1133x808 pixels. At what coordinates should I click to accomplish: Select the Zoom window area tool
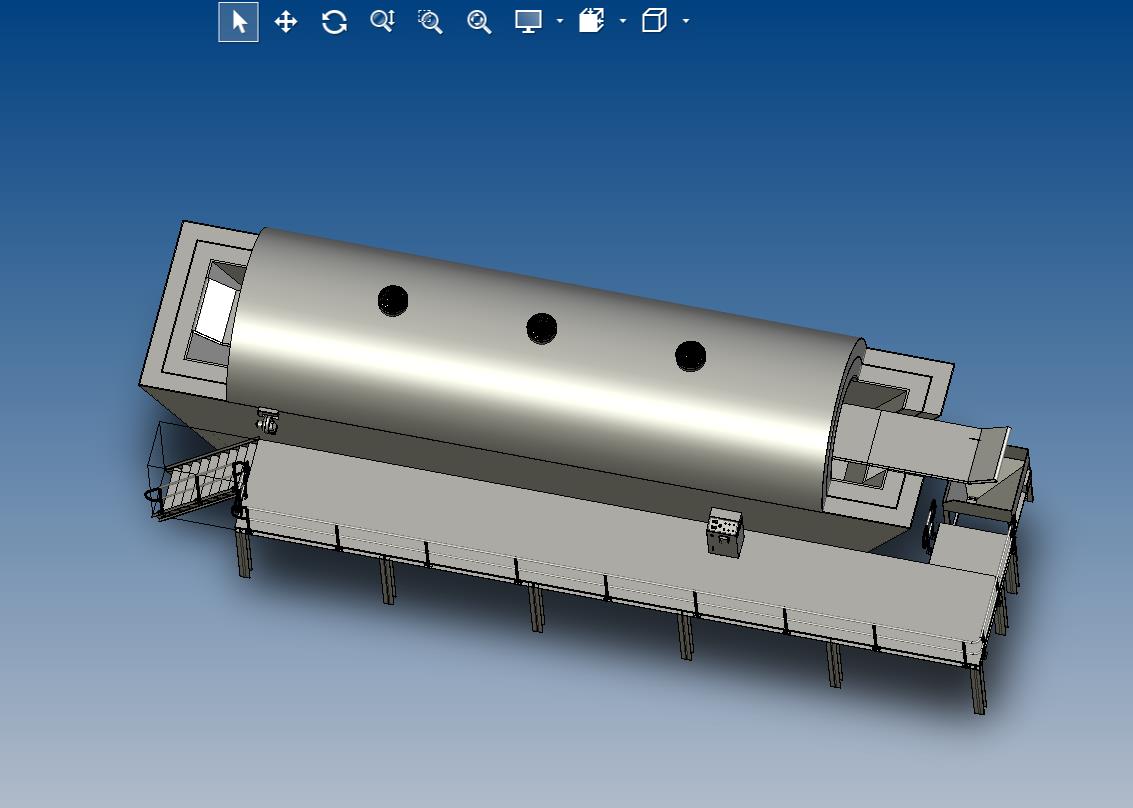[x=431, y=22]
